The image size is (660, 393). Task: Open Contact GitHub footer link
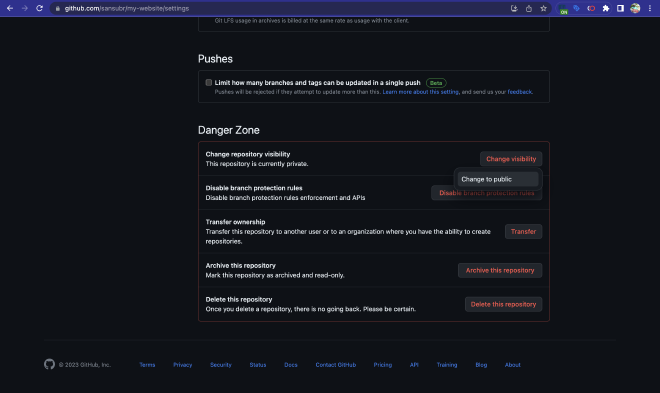(336, 365)
